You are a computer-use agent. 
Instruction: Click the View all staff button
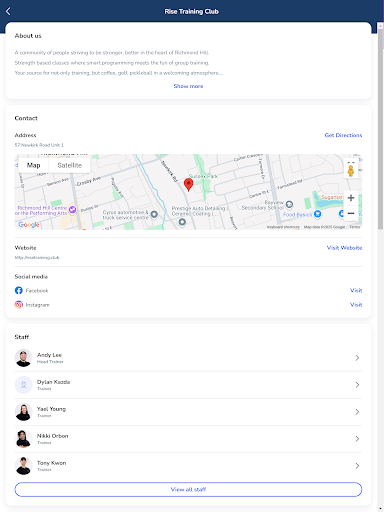point(188,489)
